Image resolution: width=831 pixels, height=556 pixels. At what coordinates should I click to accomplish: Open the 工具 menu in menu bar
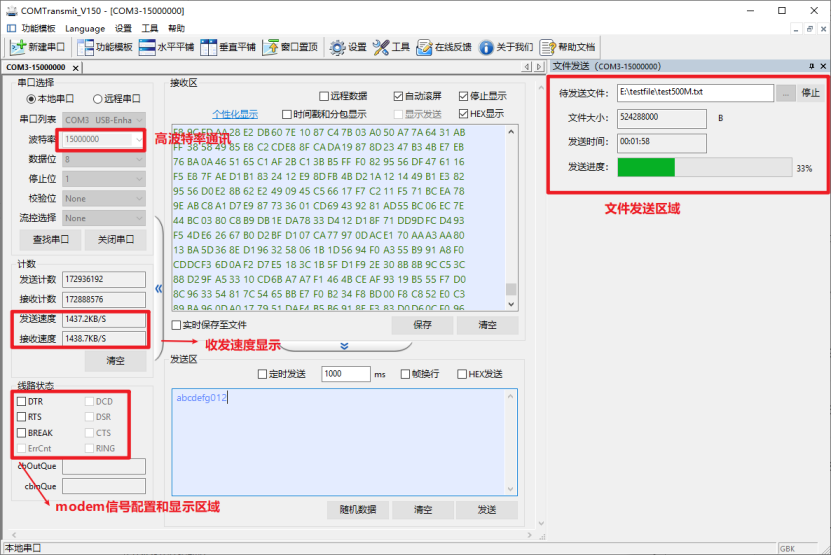pos(149,28)
